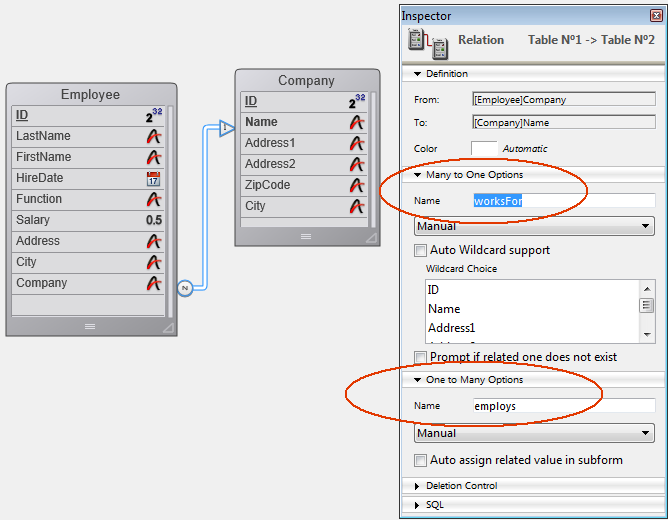This screenshot has width=668, height=520.
Task: Click the alpha type icon beside ZipCode
Action: tap(357, 185)
